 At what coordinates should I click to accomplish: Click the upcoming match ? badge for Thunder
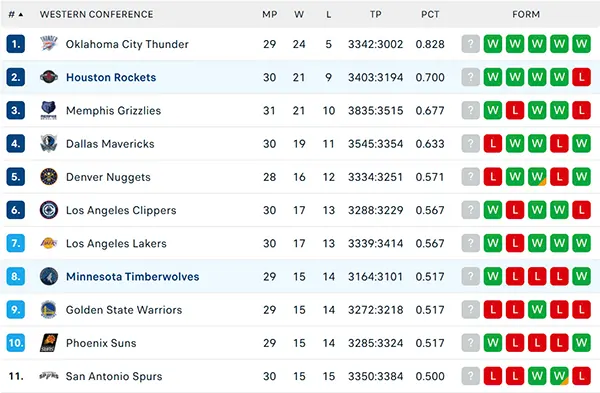click(x=471, y=44)
